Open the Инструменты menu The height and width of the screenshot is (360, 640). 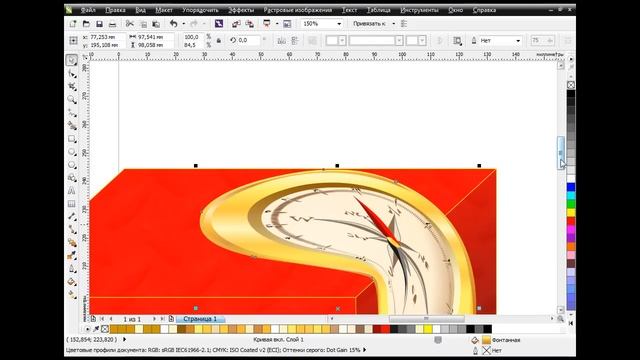(x=419, y=10)
